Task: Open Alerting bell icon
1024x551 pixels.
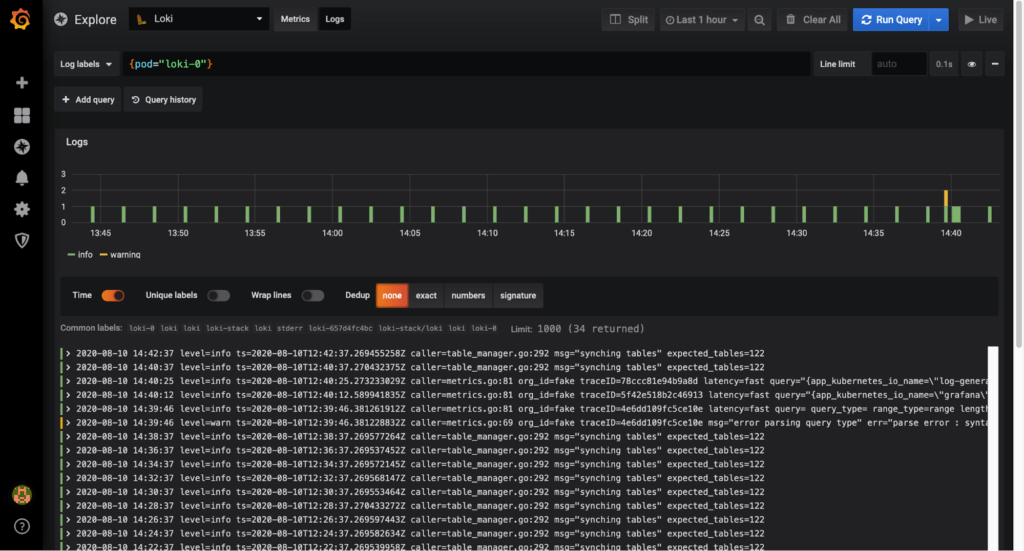Action: (21, 178)
